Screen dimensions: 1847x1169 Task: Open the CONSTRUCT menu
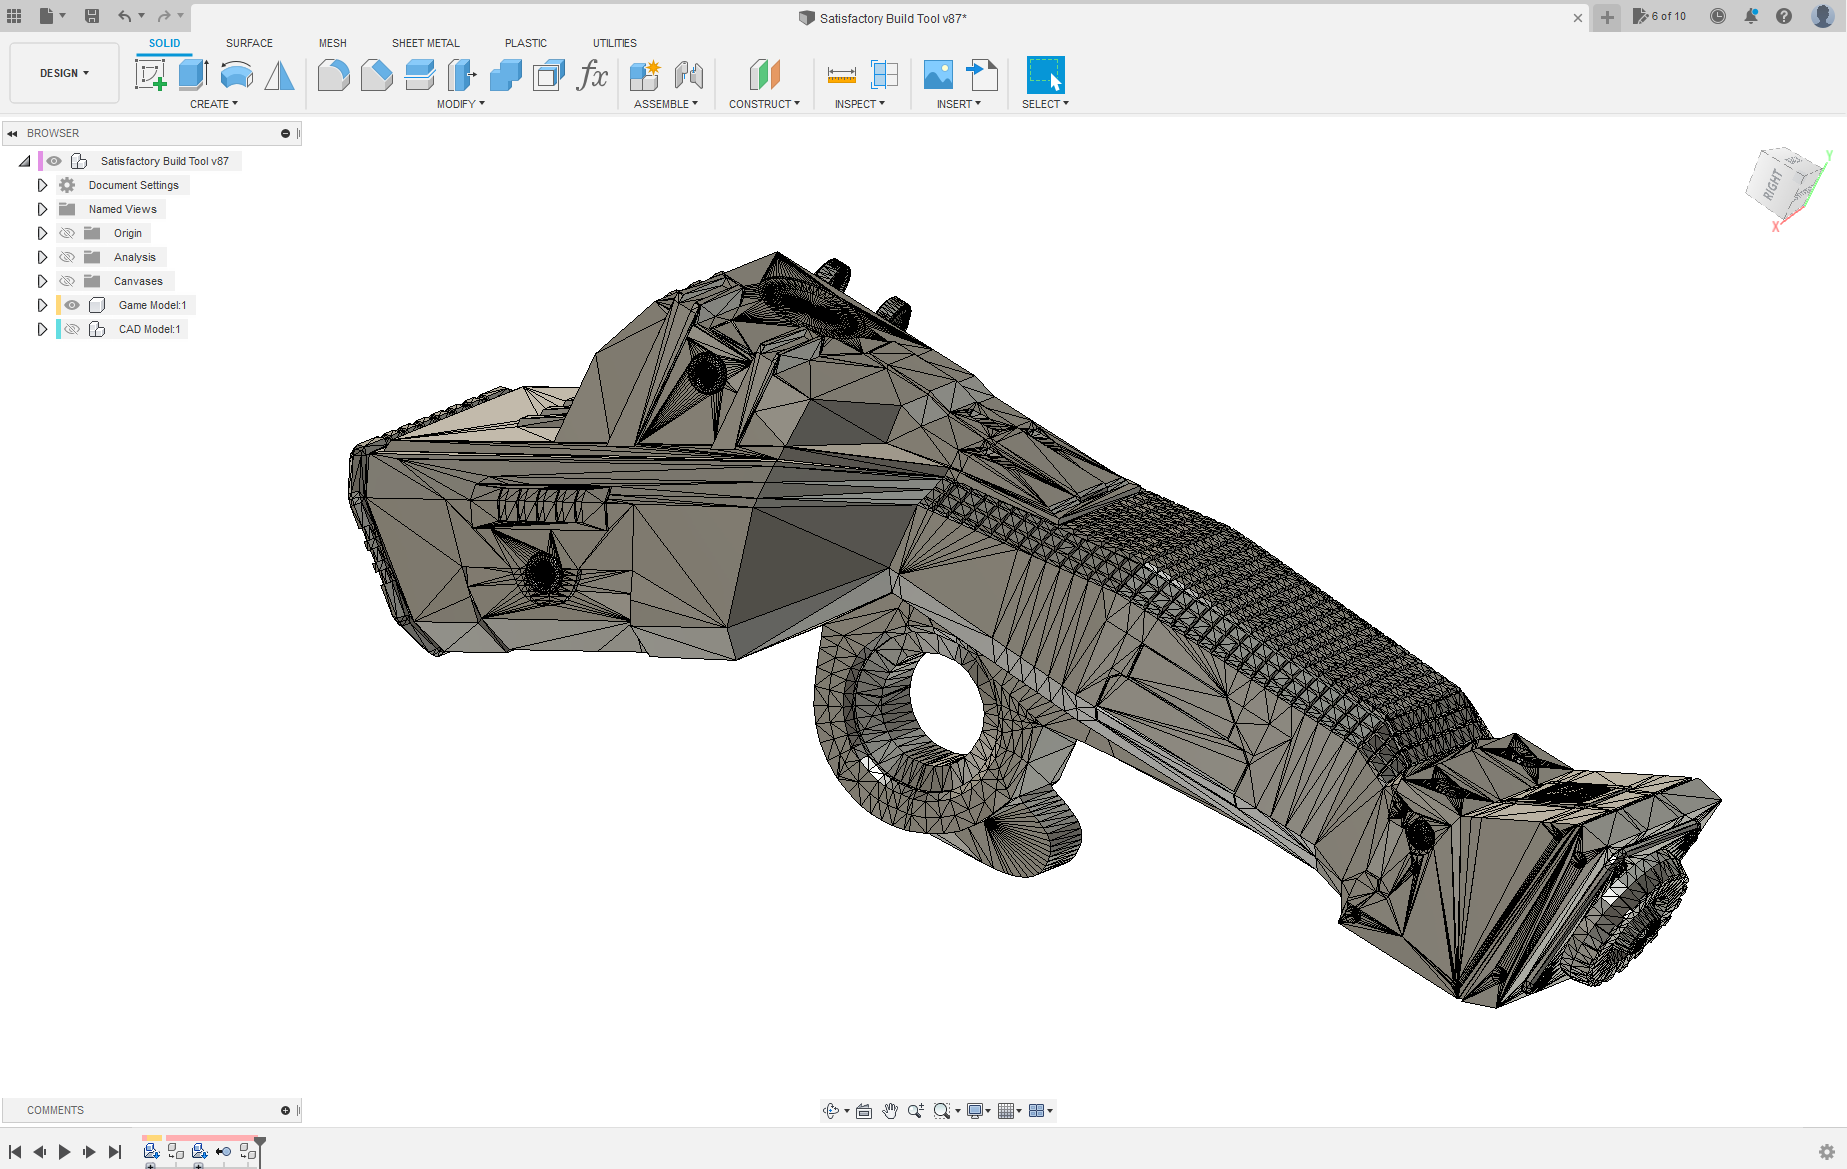764,104
